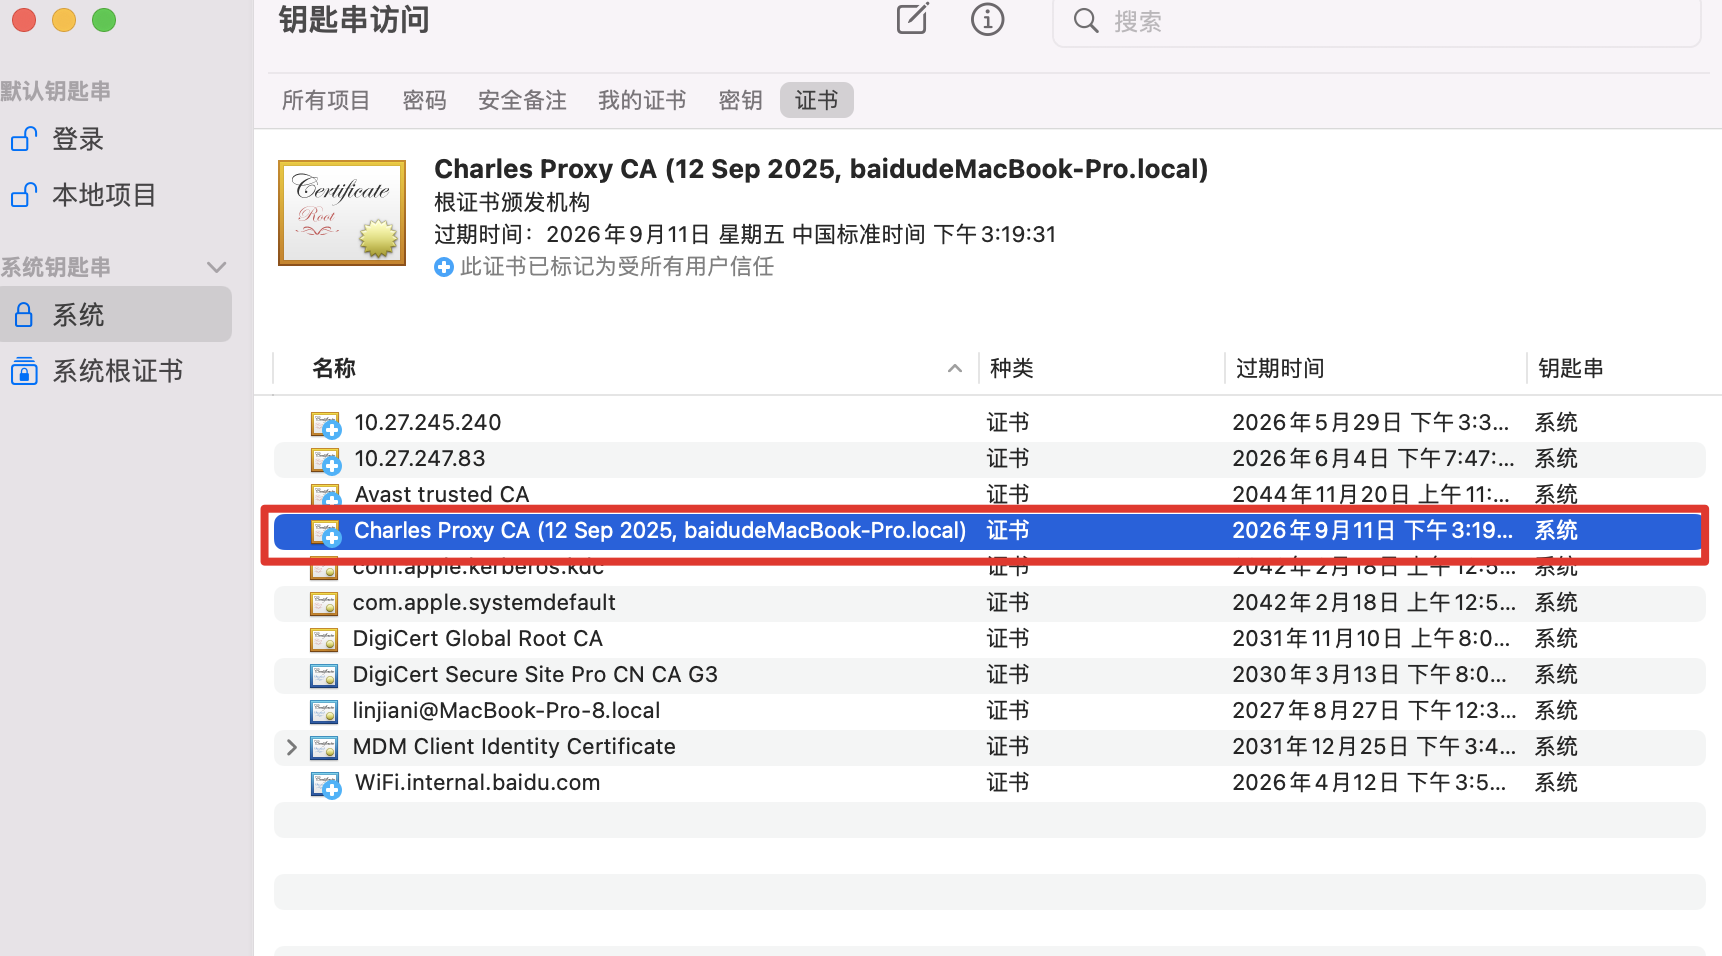Image resolution: width=1722 pixels, height=956 pixels.
Task: Sort by the 过期时间 column header
Action: pos(1280,368)
